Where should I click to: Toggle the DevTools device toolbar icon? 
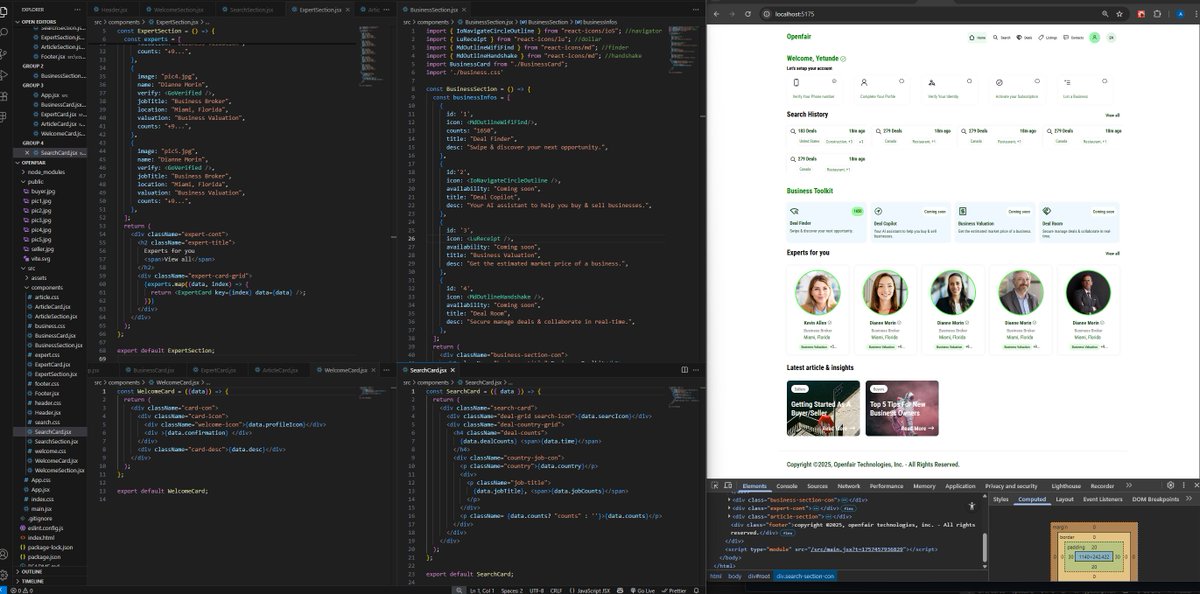pos(728,486)
